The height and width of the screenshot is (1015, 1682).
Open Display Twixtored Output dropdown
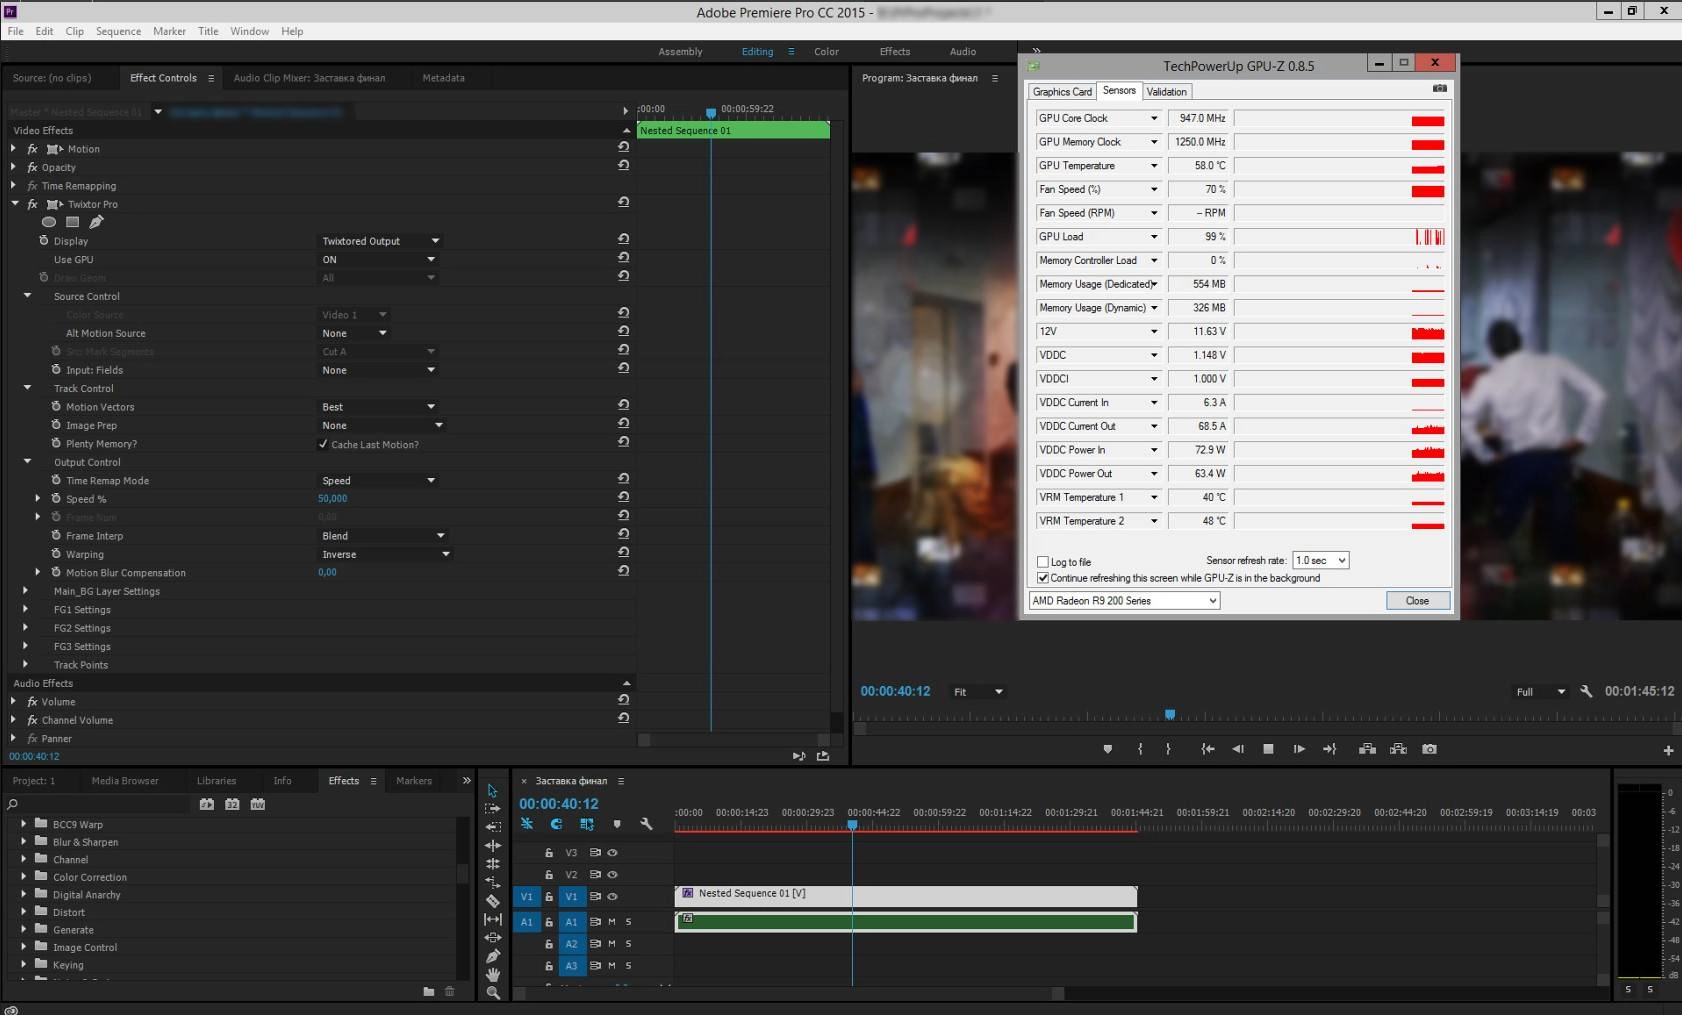379,241
